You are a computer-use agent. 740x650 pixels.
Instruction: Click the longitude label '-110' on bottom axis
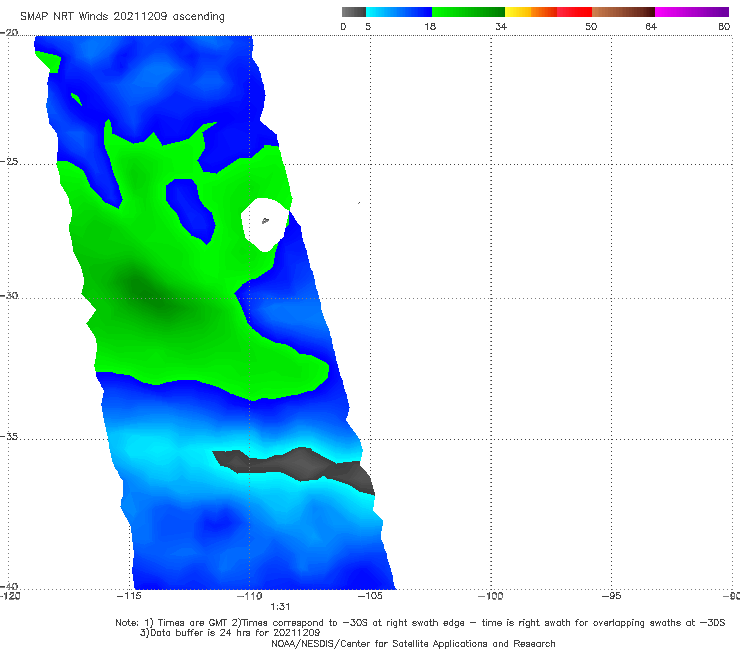point(250,596)
